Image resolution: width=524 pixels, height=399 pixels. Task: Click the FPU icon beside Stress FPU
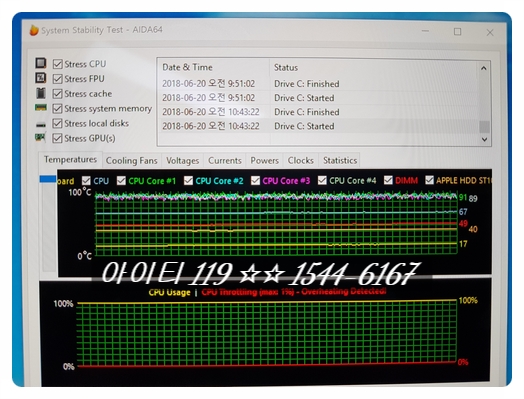pos(41,78)
